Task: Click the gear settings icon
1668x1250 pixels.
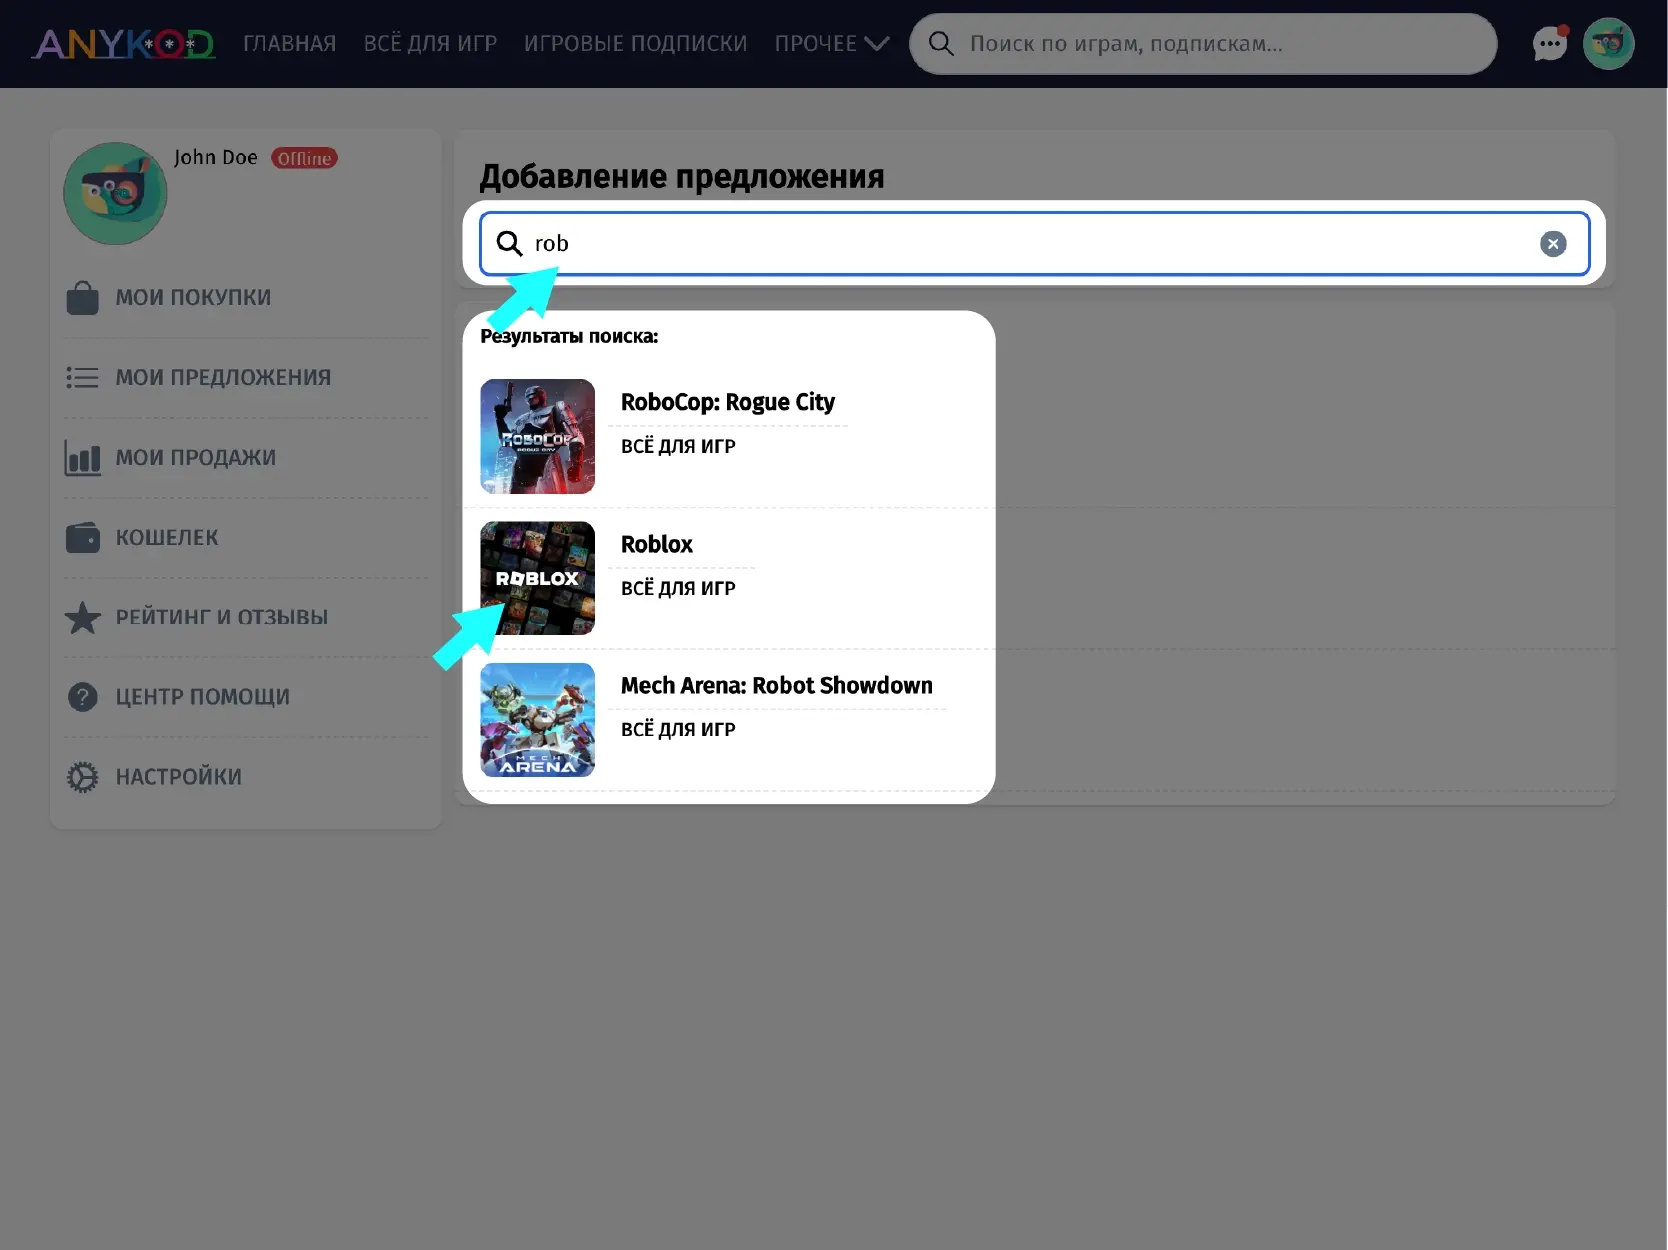Action: (x=82, y=777)
